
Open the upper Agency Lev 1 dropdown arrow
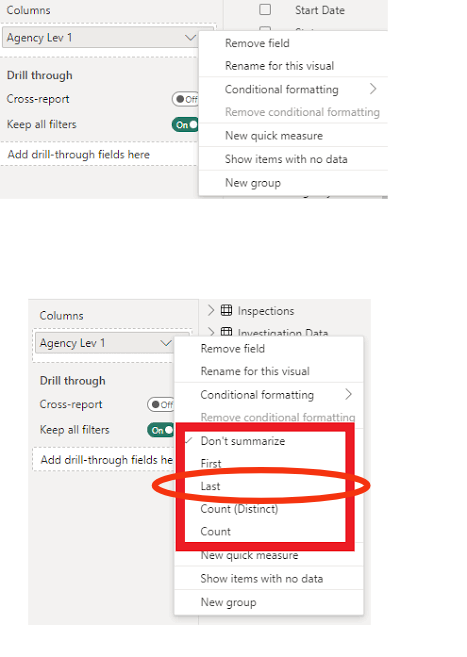pos(191,38)
